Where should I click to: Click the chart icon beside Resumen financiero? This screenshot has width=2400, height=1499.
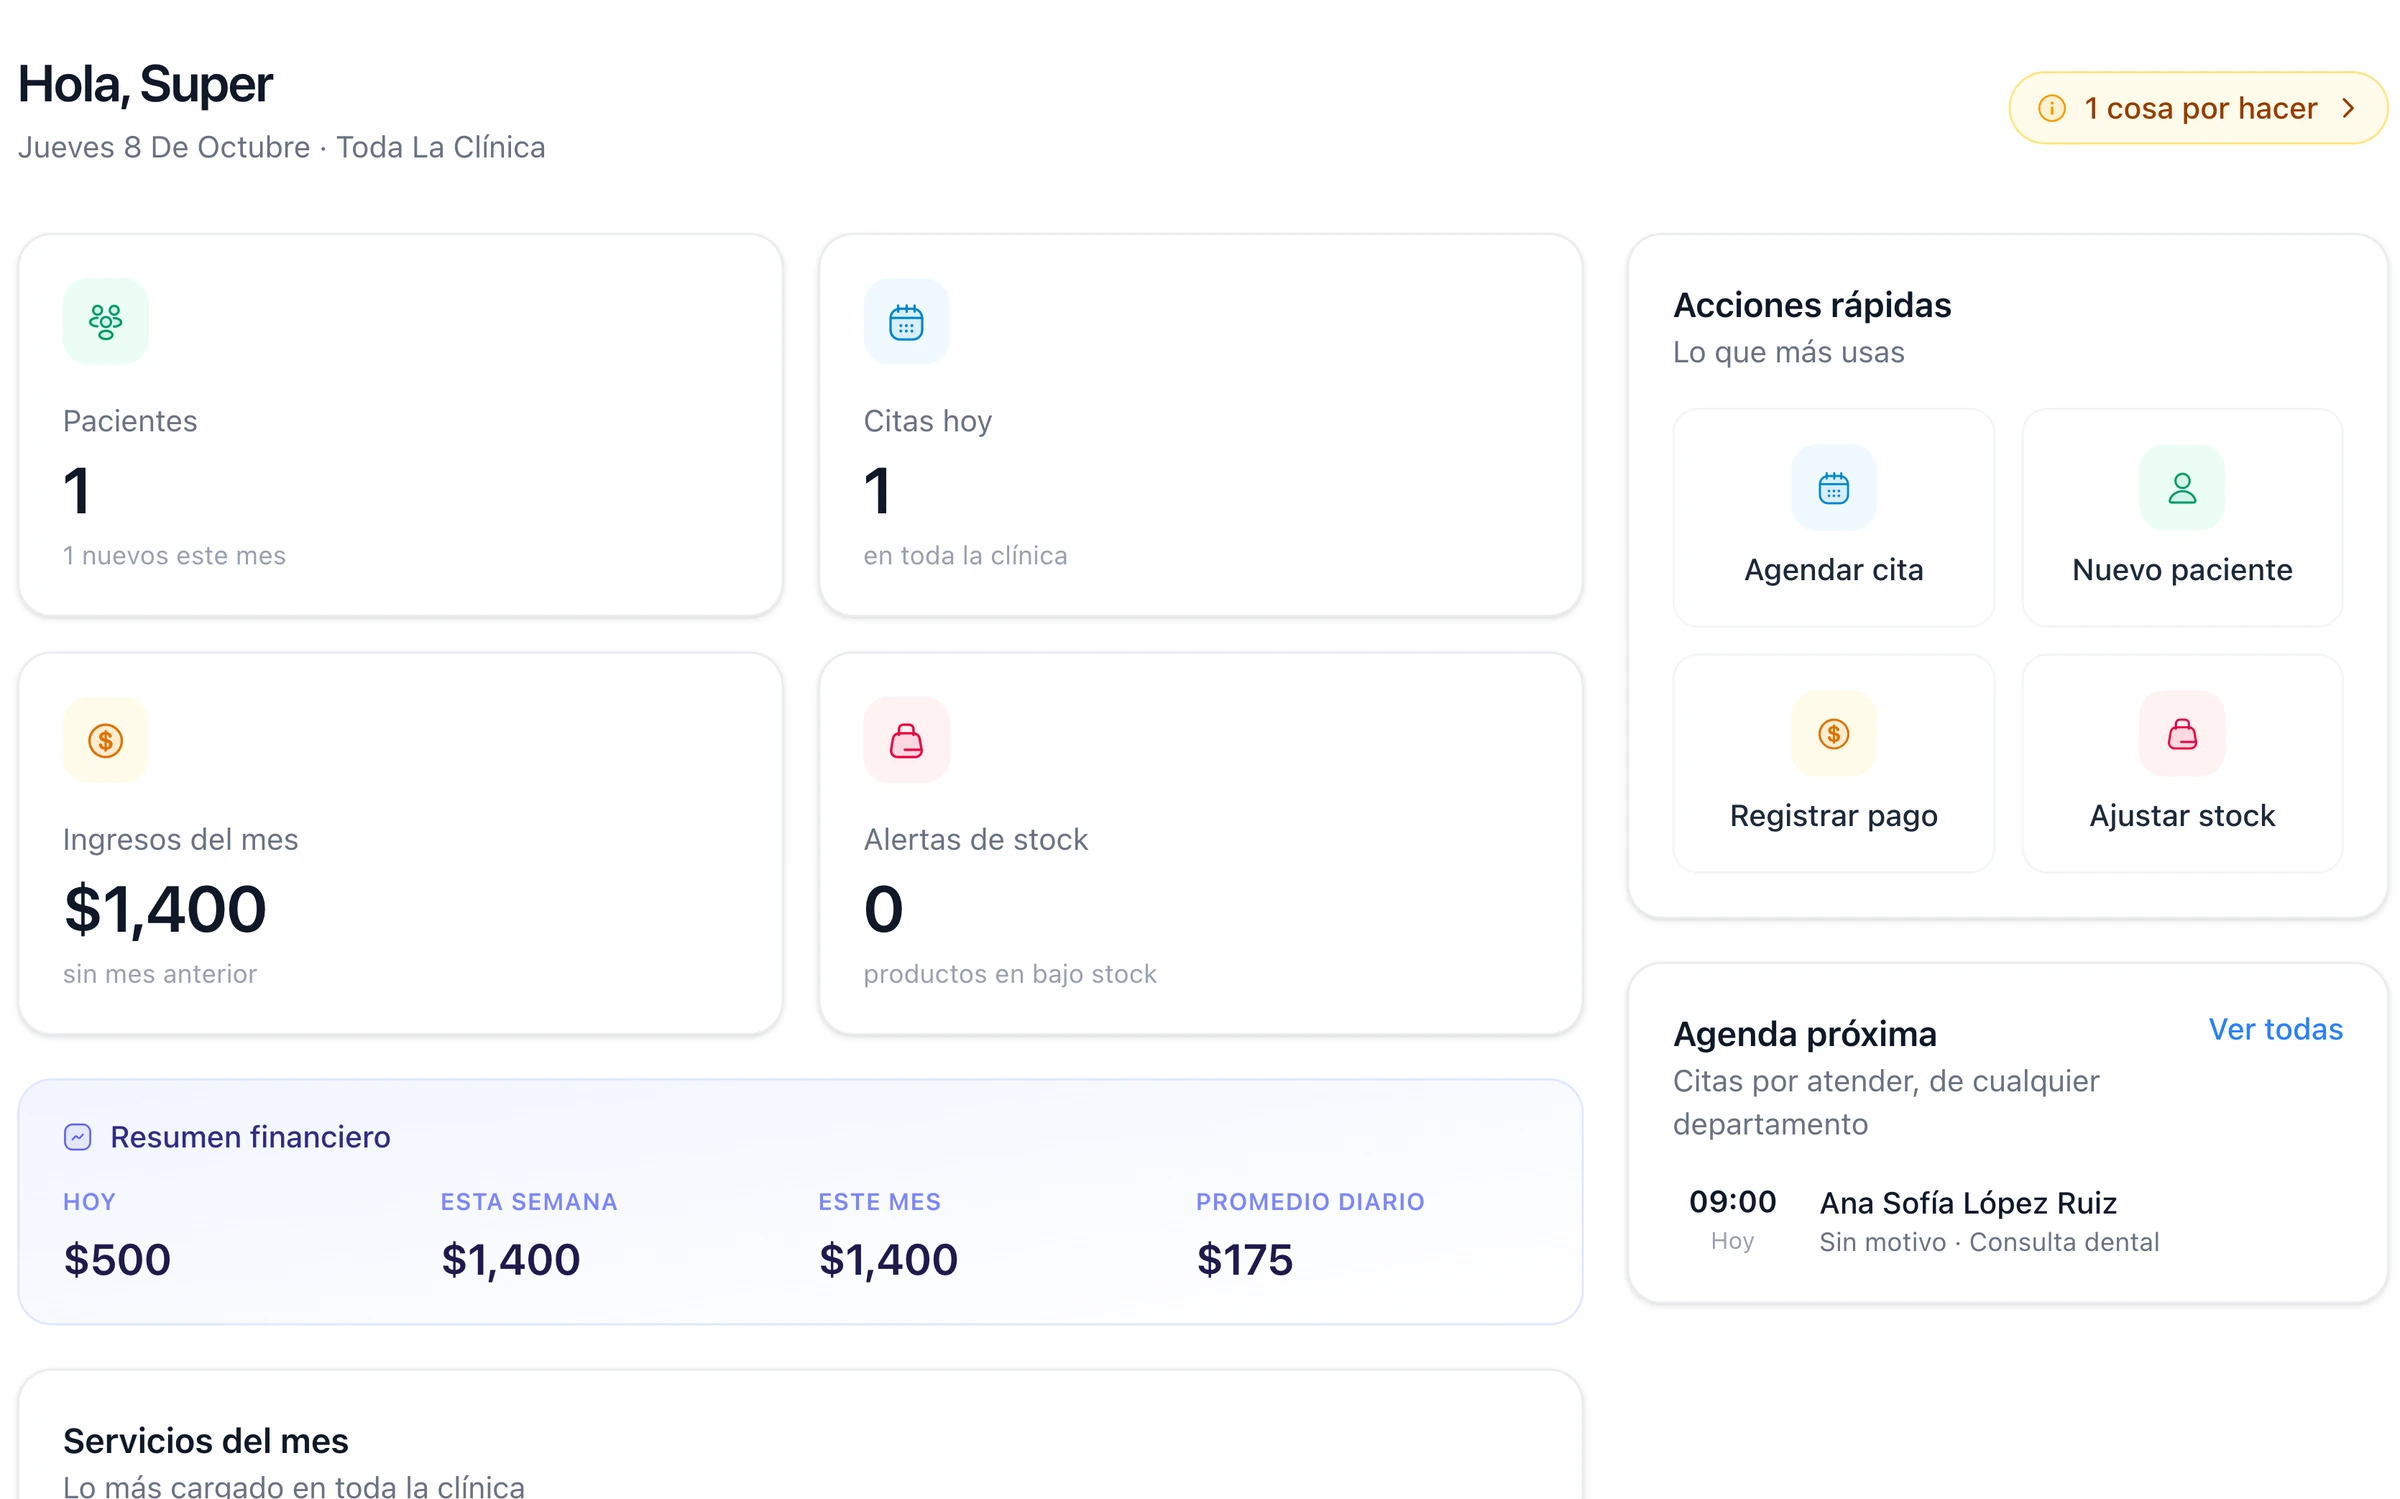(78, 1137)
